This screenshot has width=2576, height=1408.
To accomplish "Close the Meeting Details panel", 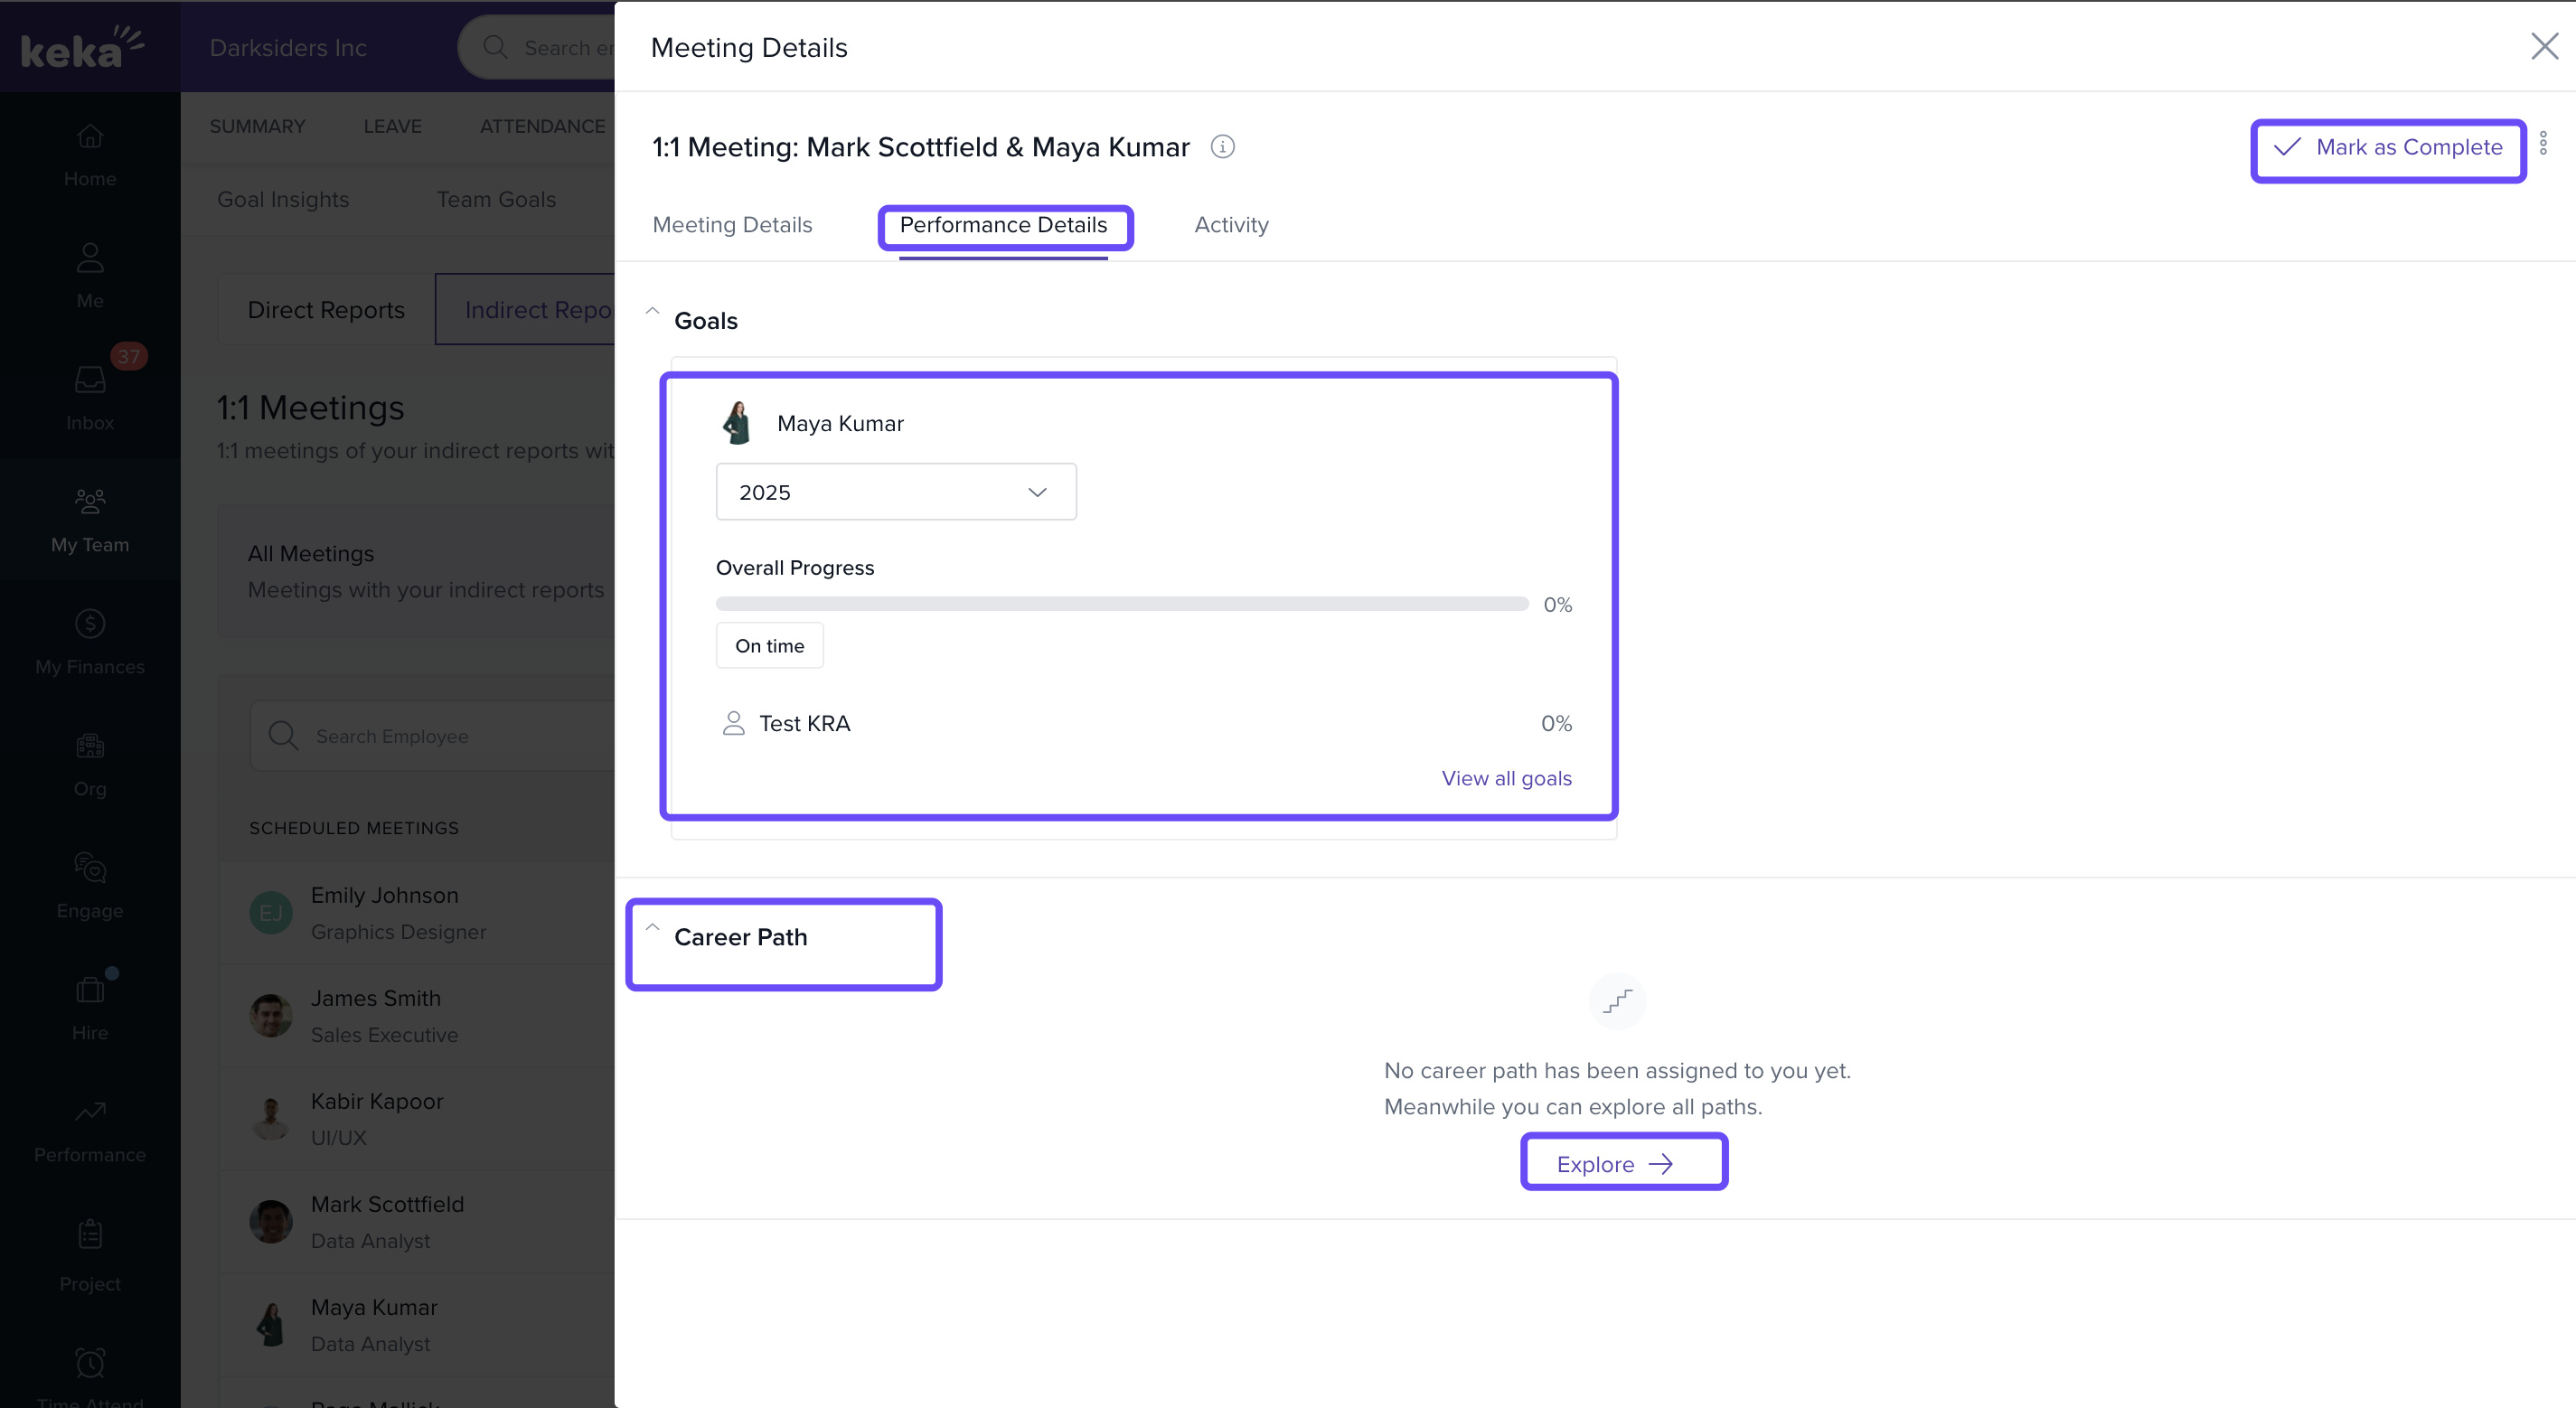I will click(x=2544, y=46).
